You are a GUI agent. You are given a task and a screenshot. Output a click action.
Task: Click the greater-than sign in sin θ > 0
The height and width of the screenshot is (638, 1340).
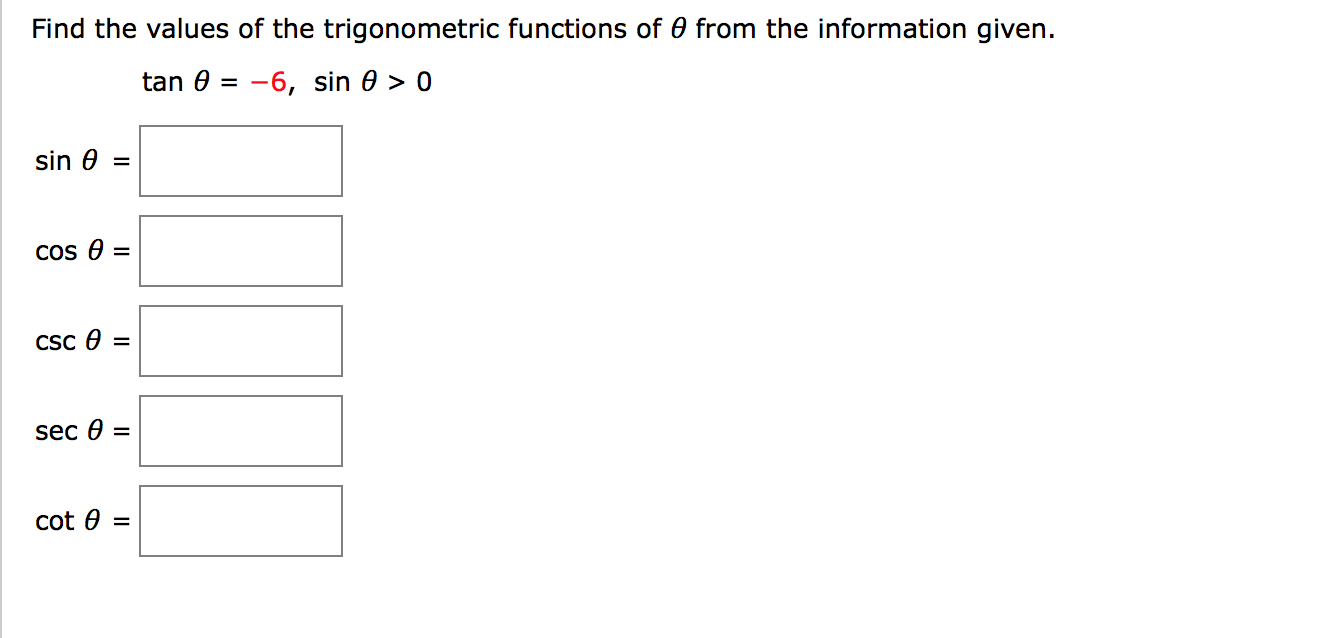coord(398,81)
